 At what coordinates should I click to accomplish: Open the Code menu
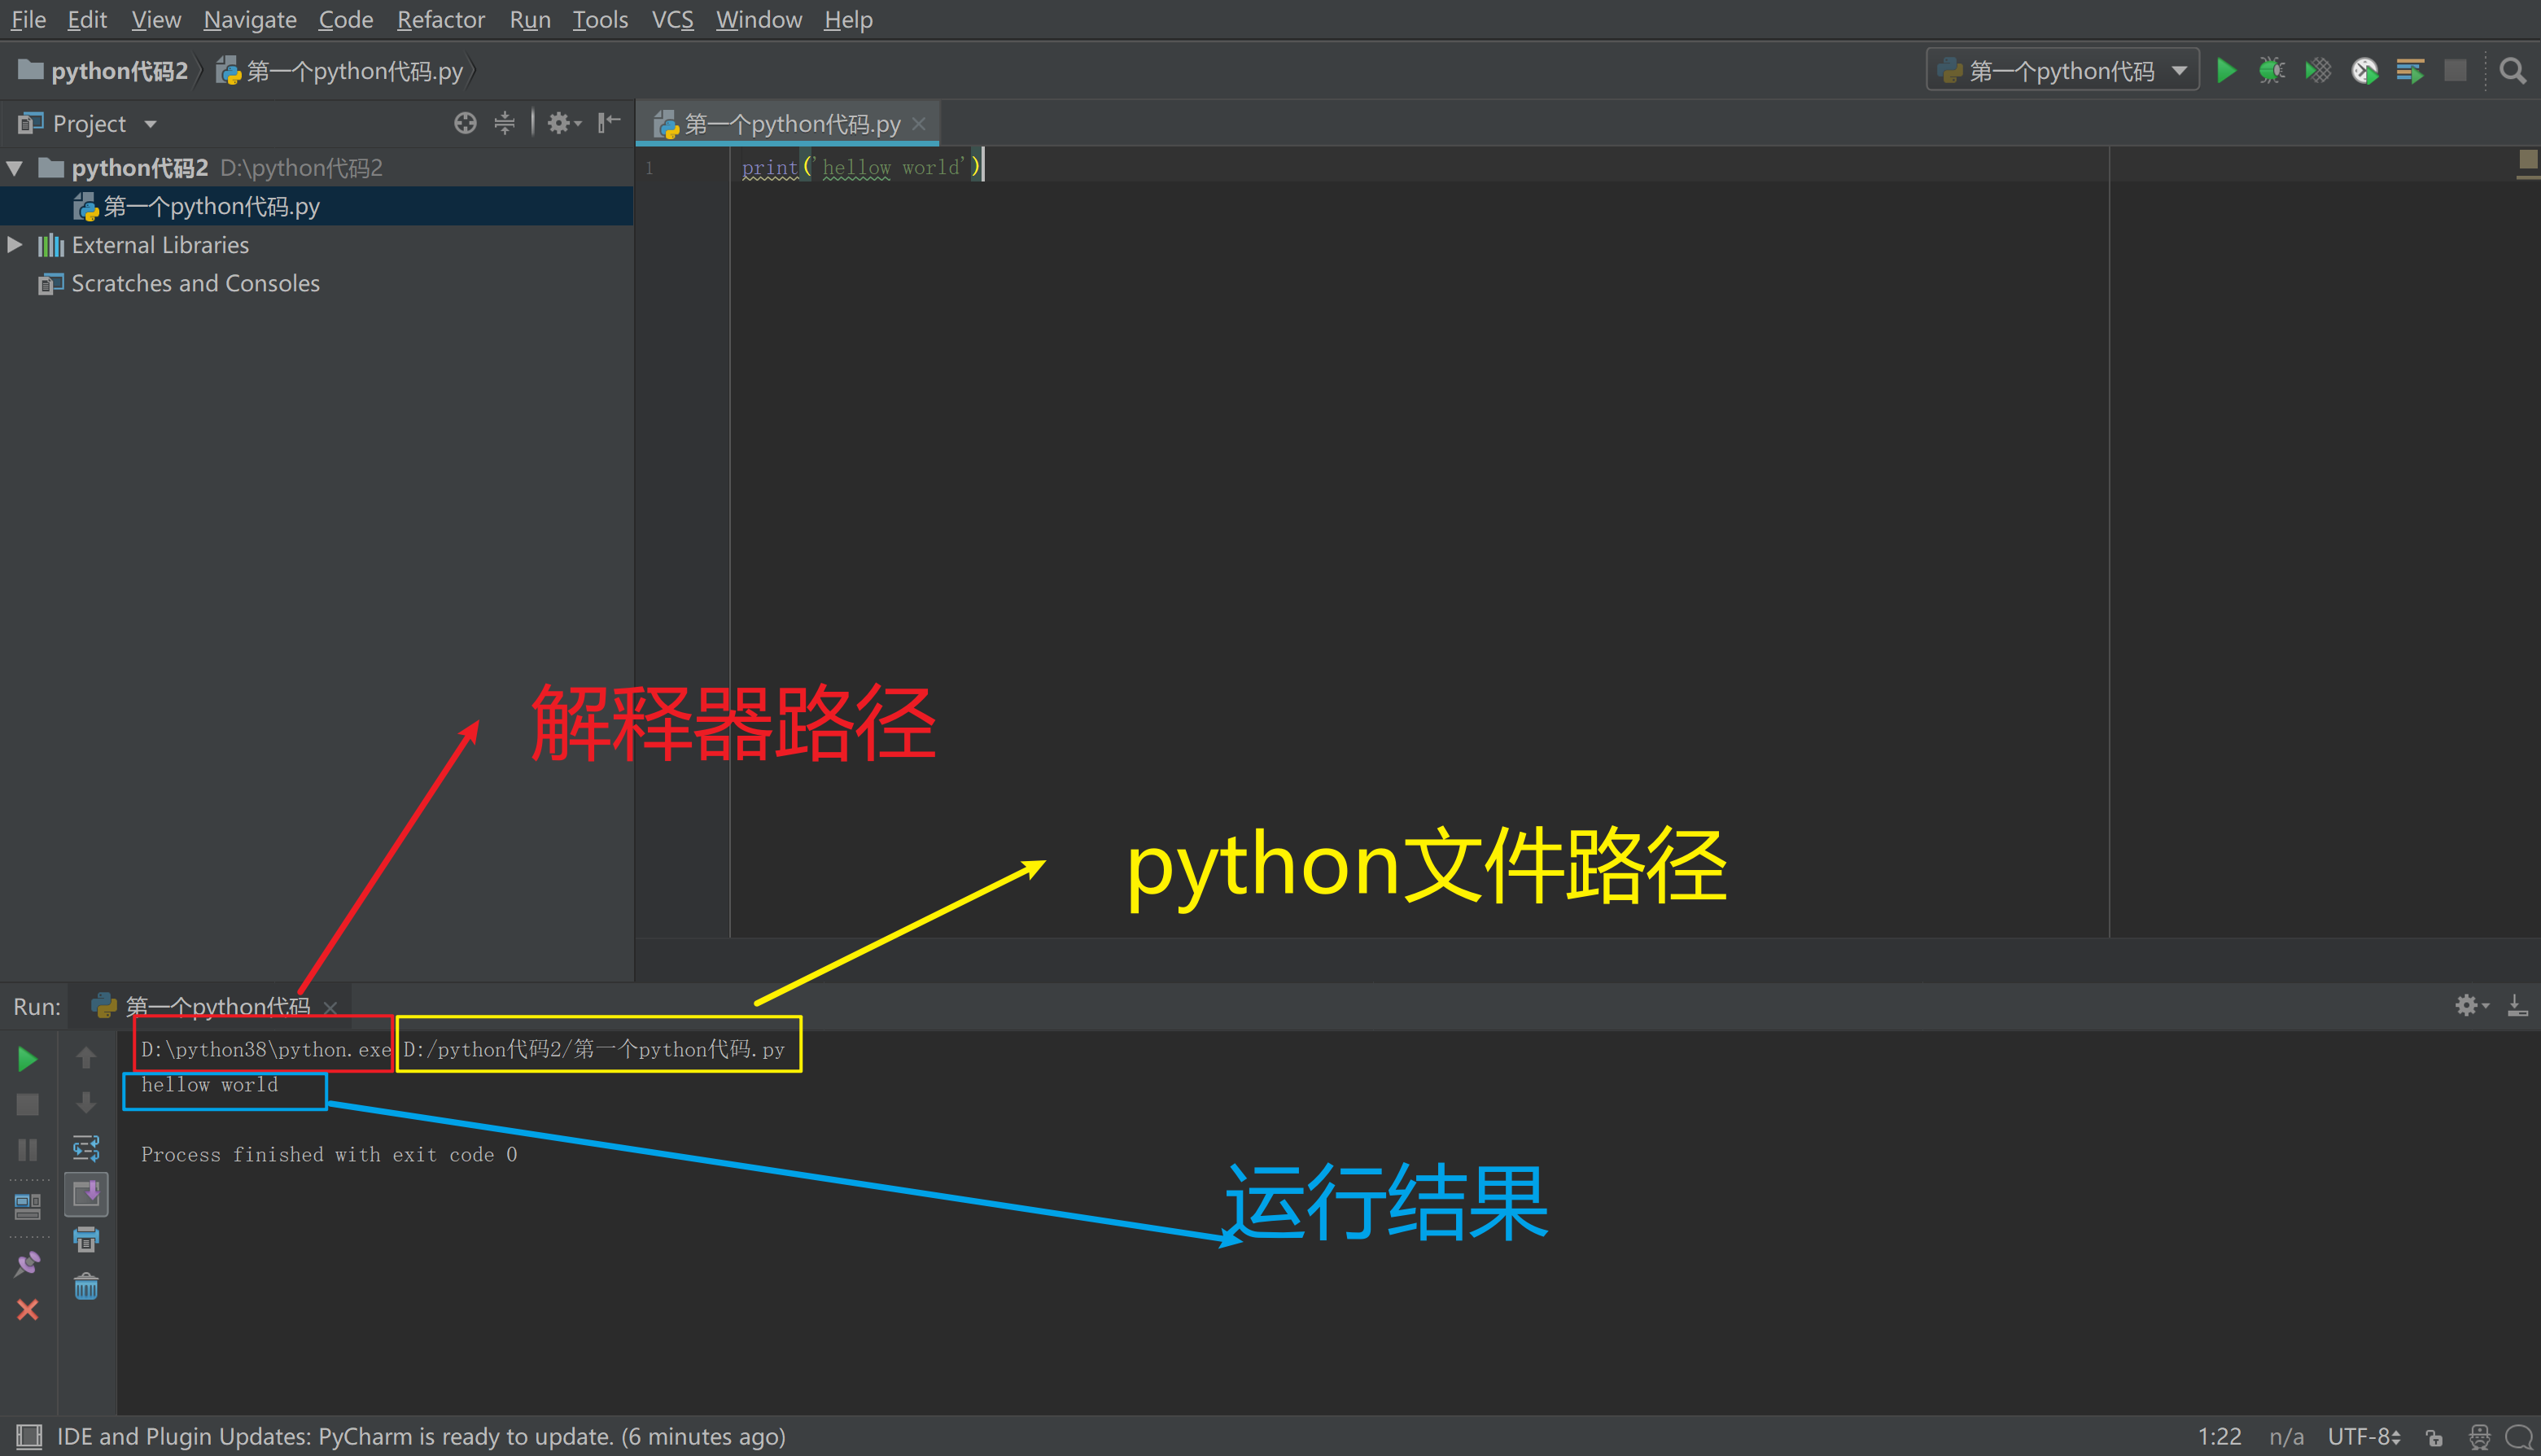pyautogui.click(x=346, y=19)
